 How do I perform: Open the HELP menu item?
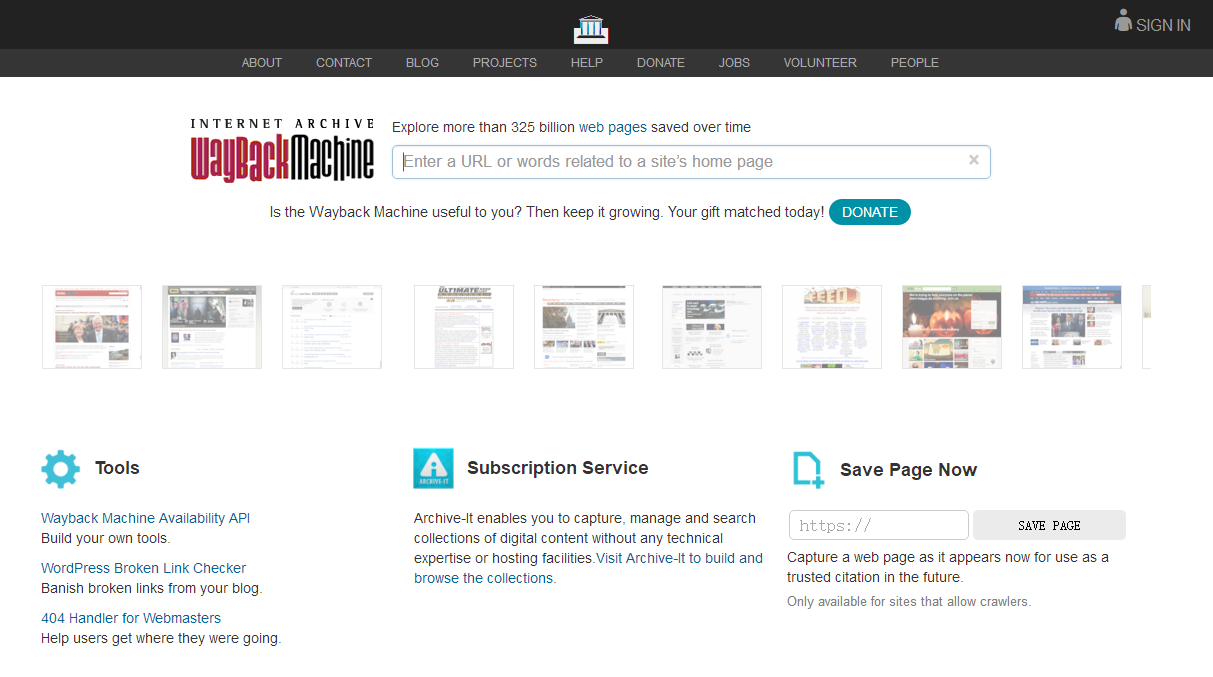tap(587, 62)
